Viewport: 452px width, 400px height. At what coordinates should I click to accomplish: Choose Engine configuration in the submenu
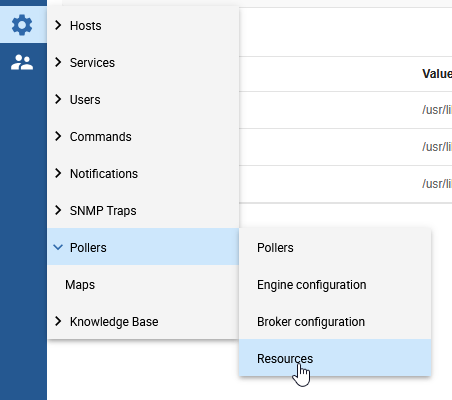point(335,284)
